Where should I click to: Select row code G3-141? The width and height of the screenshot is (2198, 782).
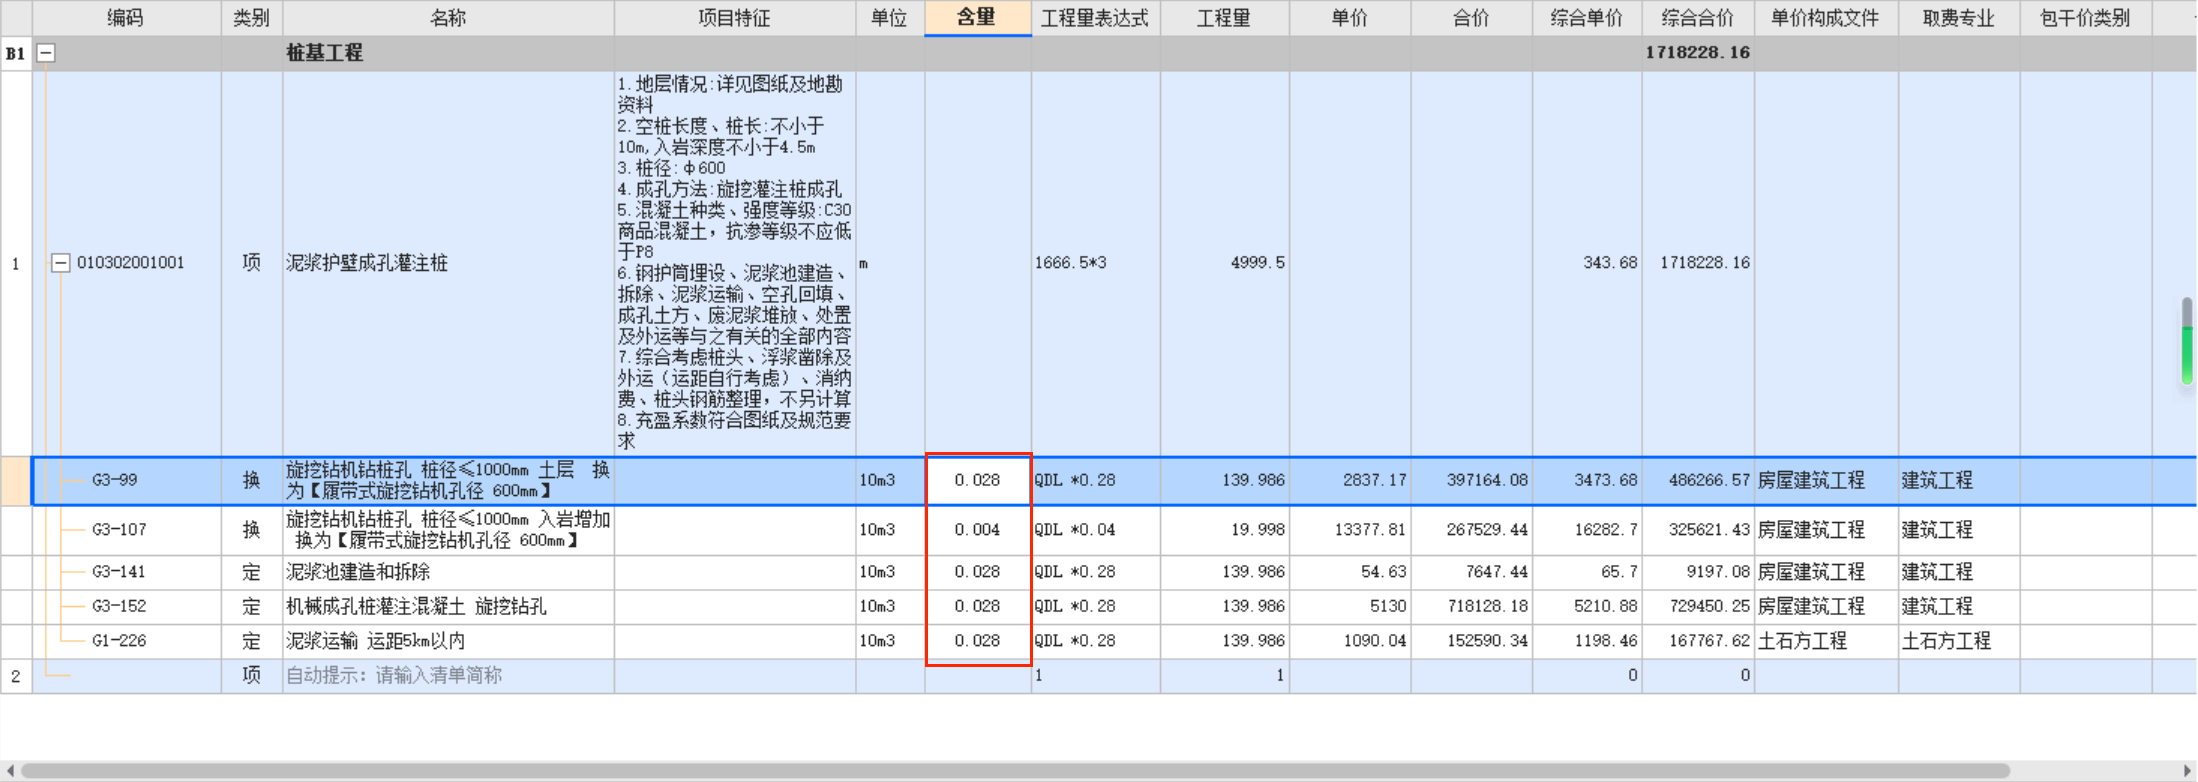coord(119,572)
